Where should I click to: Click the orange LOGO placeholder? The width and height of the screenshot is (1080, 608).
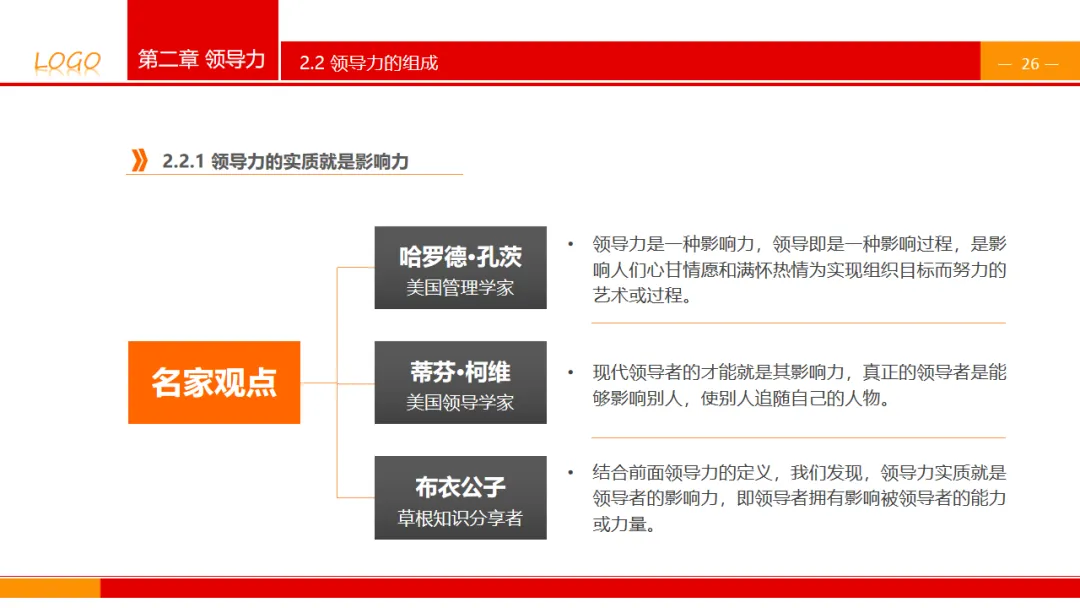(x=68, y=63)
